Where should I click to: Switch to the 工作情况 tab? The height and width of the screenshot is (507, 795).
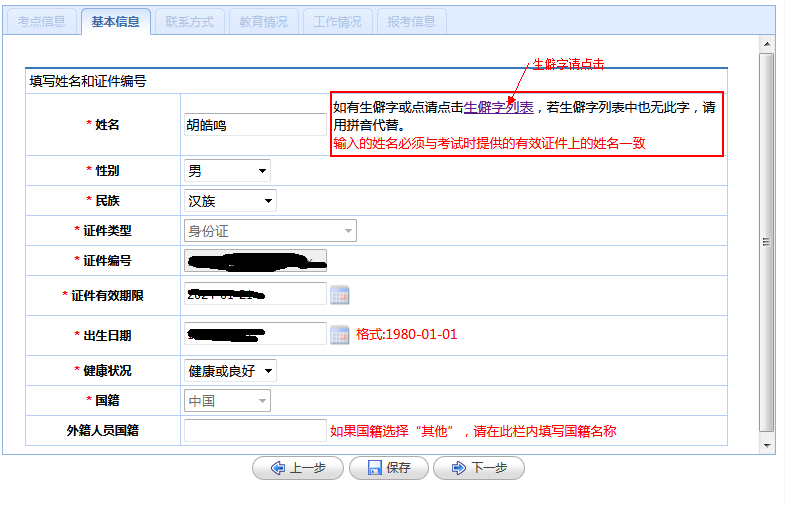coord(337,21)
